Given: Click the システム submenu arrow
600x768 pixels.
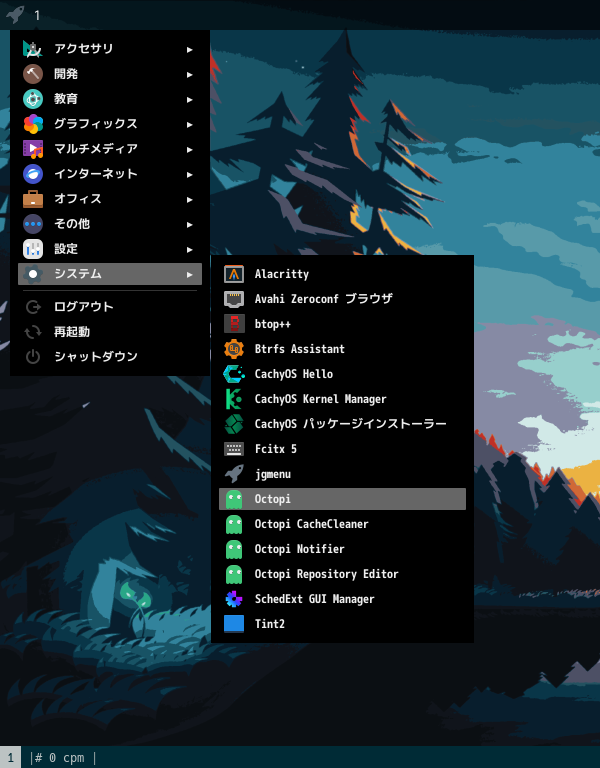Looking at the screenshot, I should (190, 274).
